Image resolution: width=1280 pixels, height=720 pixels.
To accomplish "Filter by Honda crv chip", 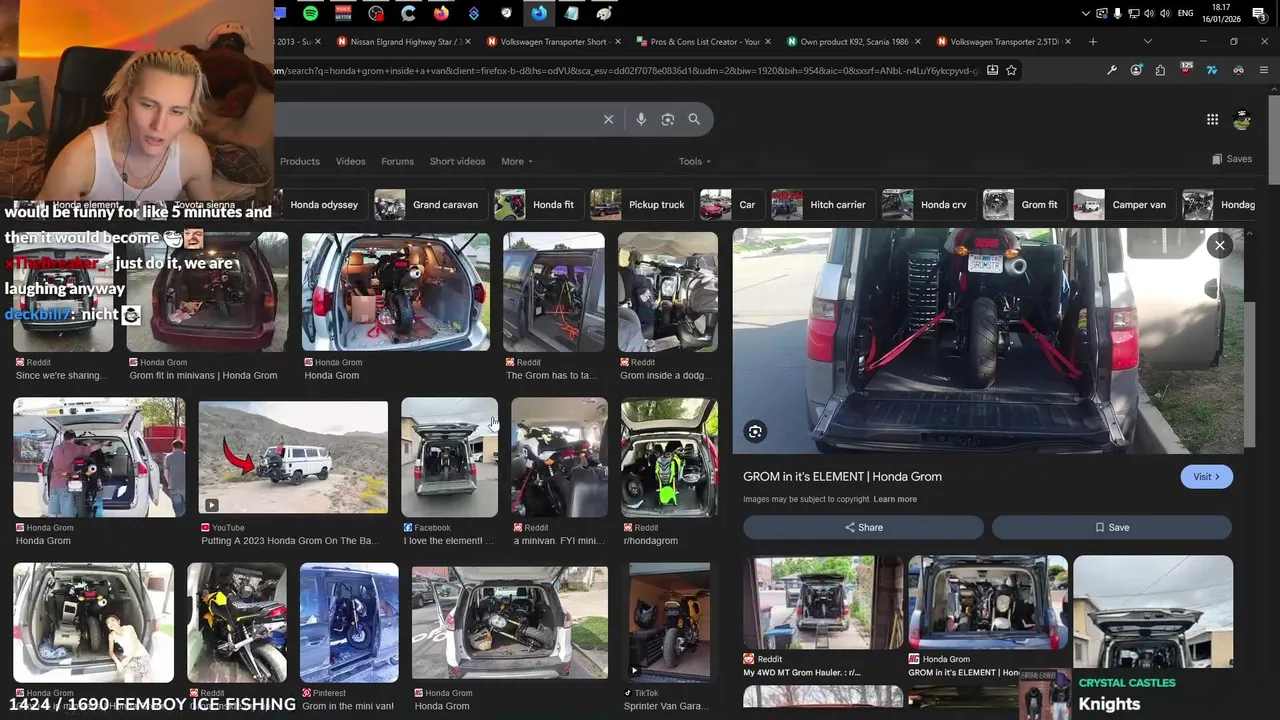I will click(x=929, y=205).
